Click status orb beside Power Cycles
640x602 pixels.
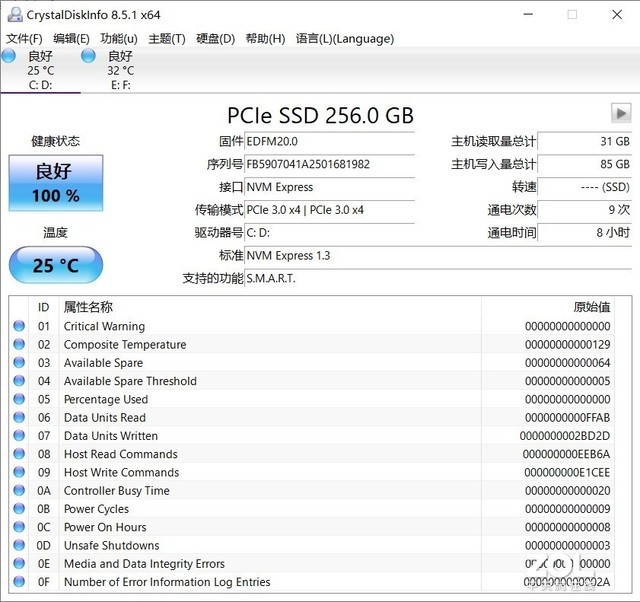click(x=19, y=509)
